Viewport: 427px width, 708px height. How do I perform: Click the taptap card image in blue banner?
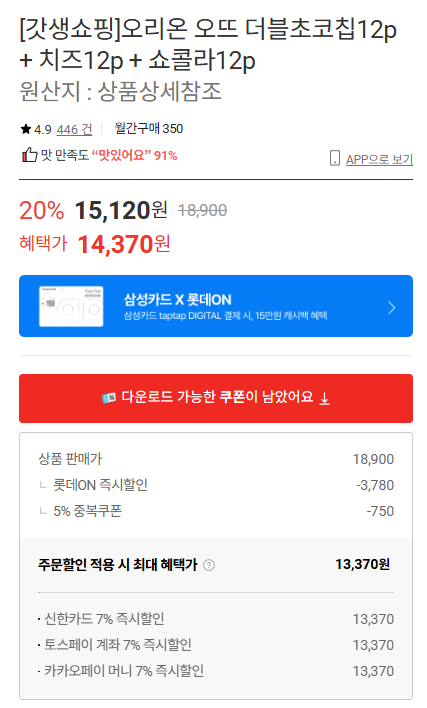[x=71, y=306]
